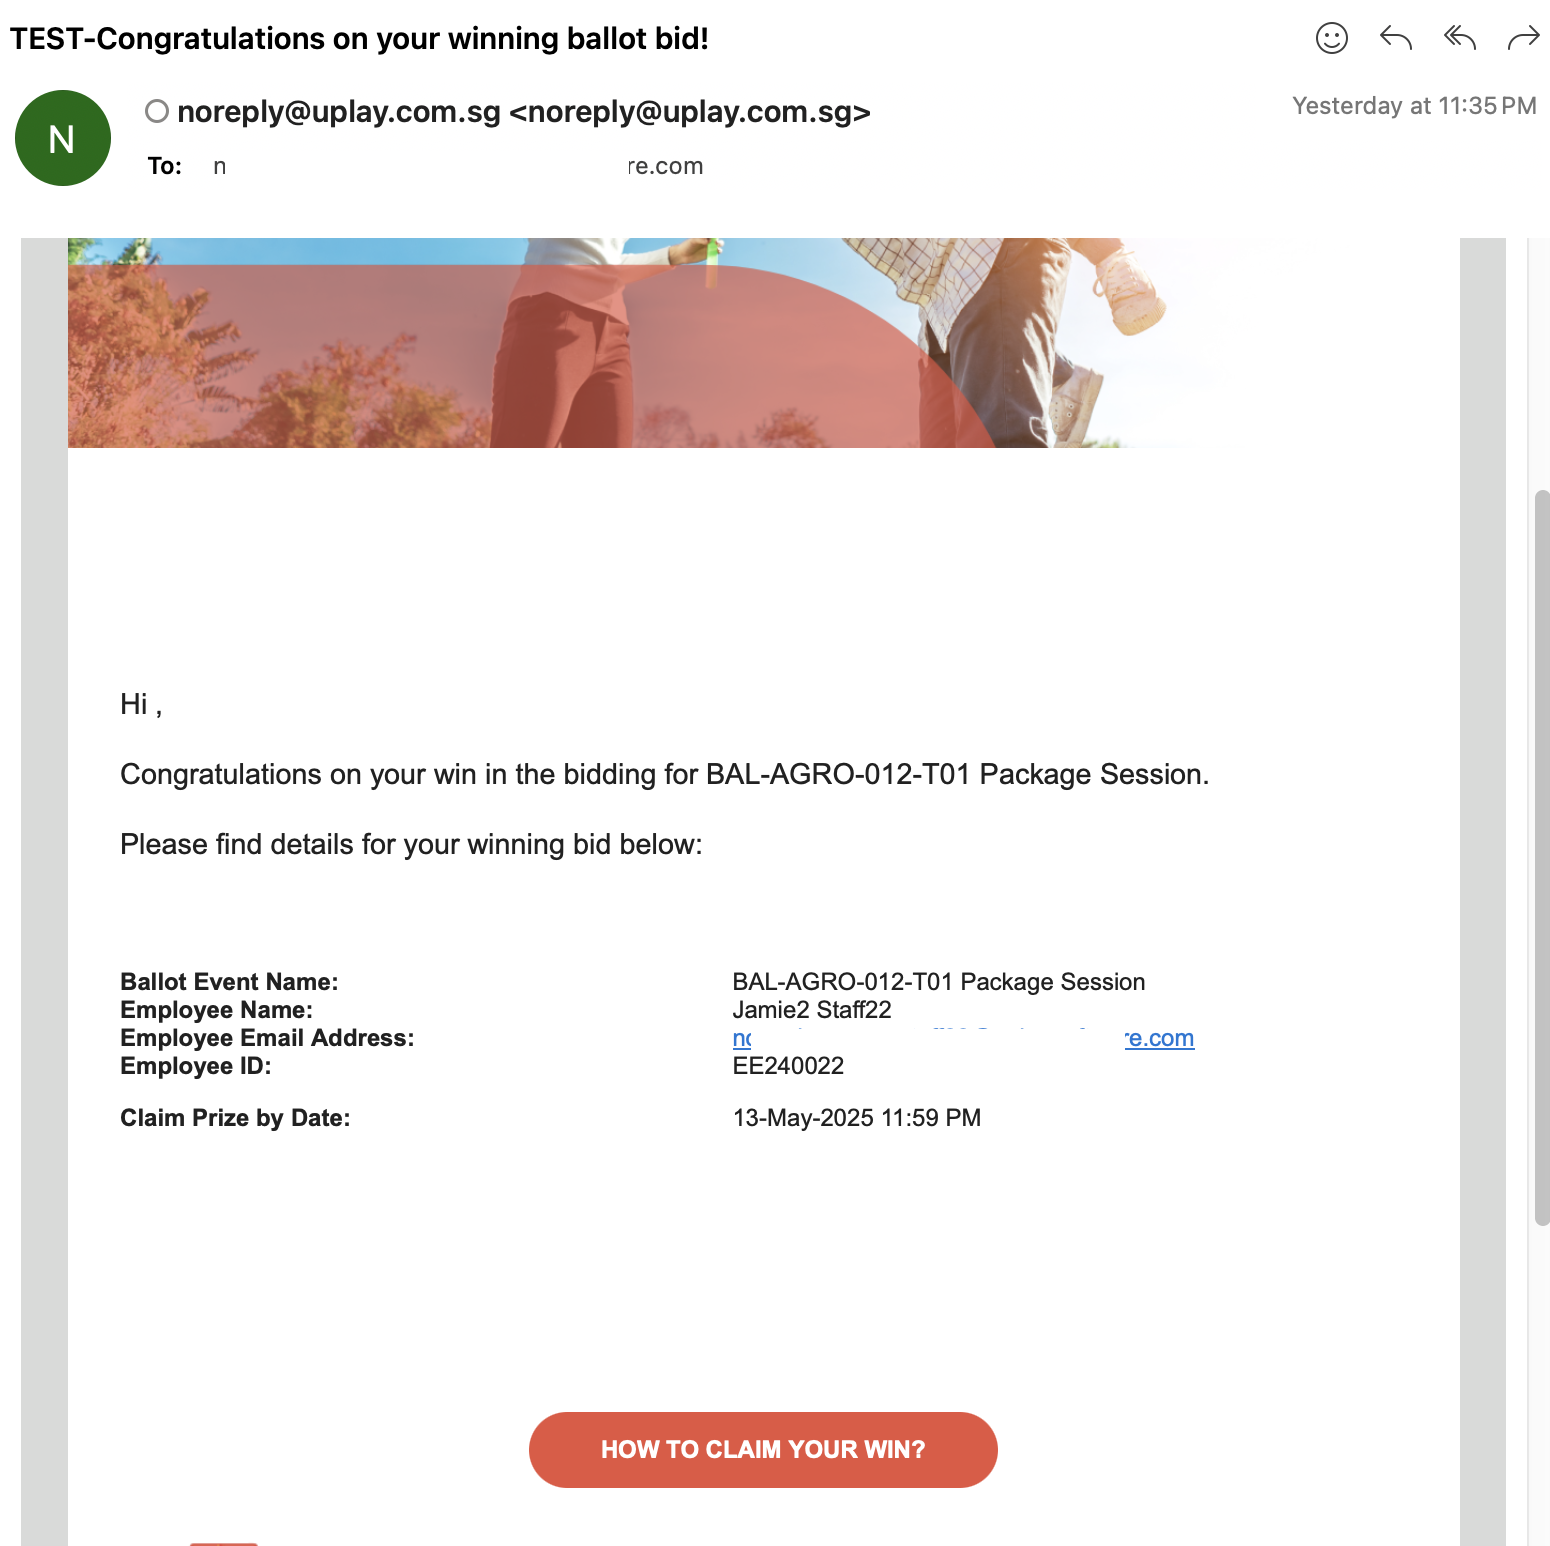Click the Yesterday at 11:35 PM timestamp
This screenshot has width=1550, height=1546.
click(x=1413, y=106)
